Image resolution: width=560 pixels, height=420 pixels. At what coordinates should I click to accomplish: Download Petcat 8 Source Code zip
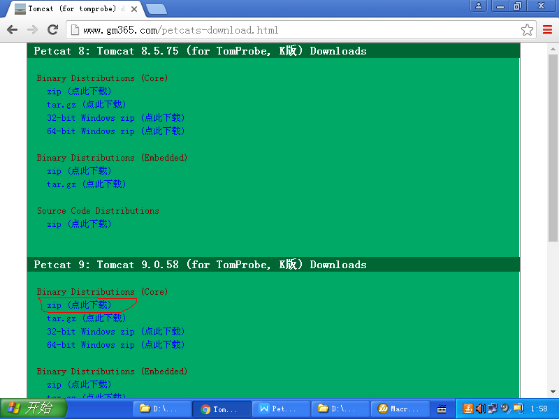coord(79,224)
